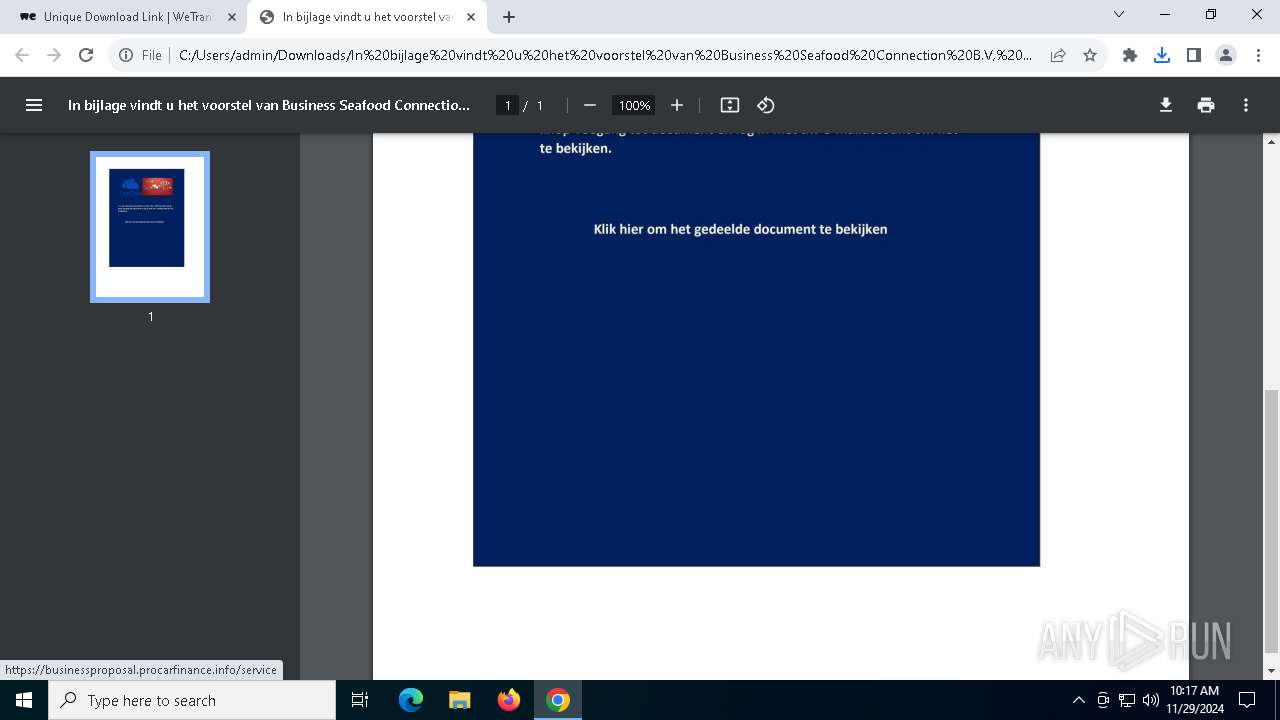This screenshot has height=720, width=1280.
Task: Launch Firefox from taskbar
Action: click(x=509, y=700)
